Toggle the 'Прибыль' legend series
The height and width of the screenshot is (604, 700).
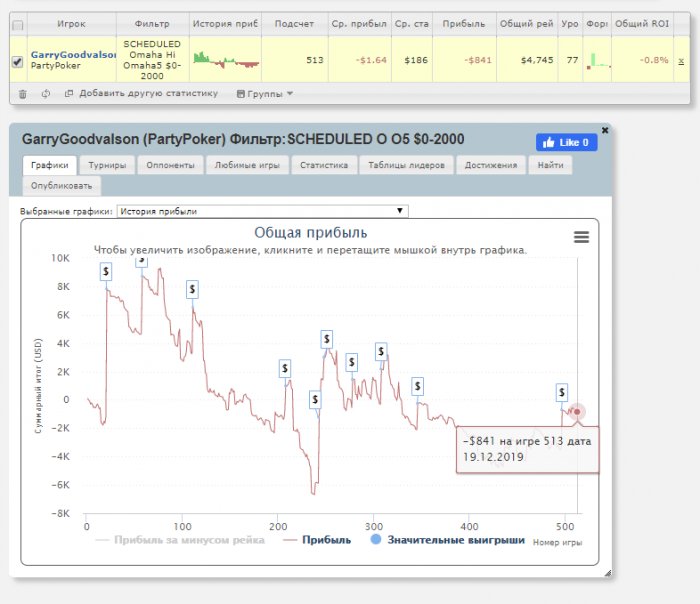click(317, 540)
